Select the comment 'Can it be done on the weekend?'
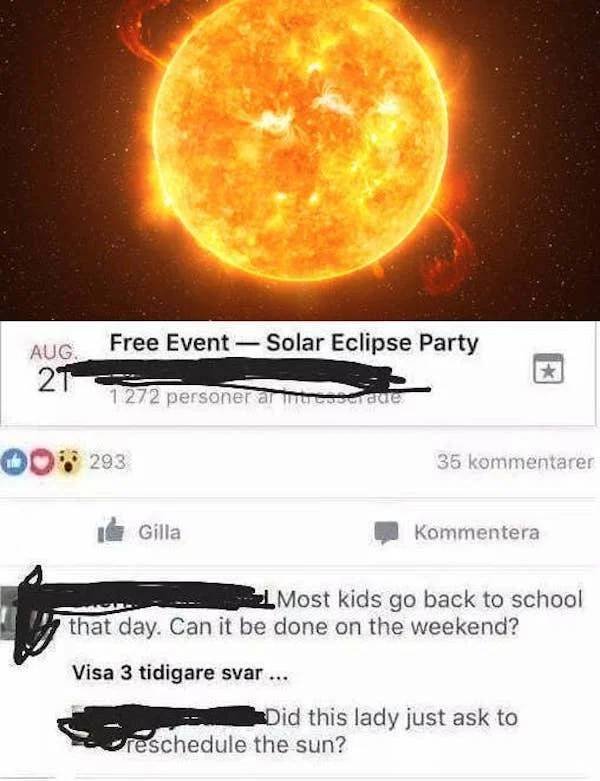The height and width of the screenshot is (781, 600). (x=345, y=626)
